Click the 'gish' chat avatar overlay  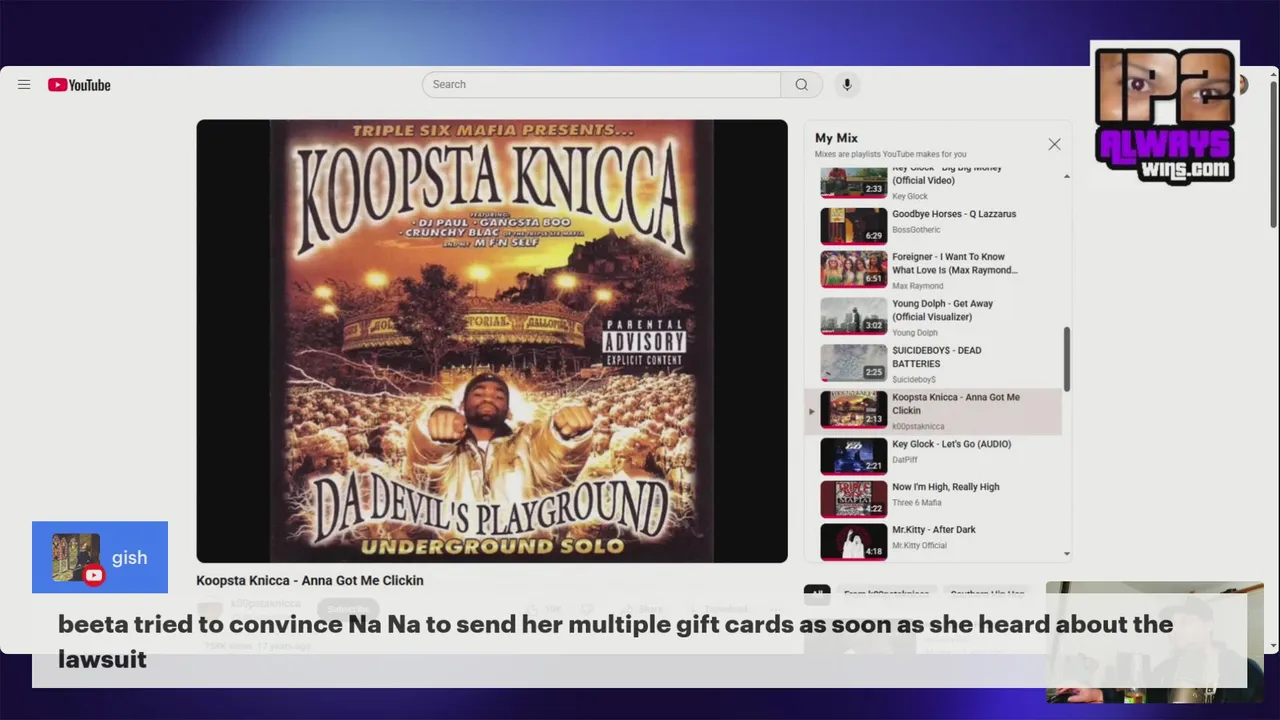[x=76, y=558]
